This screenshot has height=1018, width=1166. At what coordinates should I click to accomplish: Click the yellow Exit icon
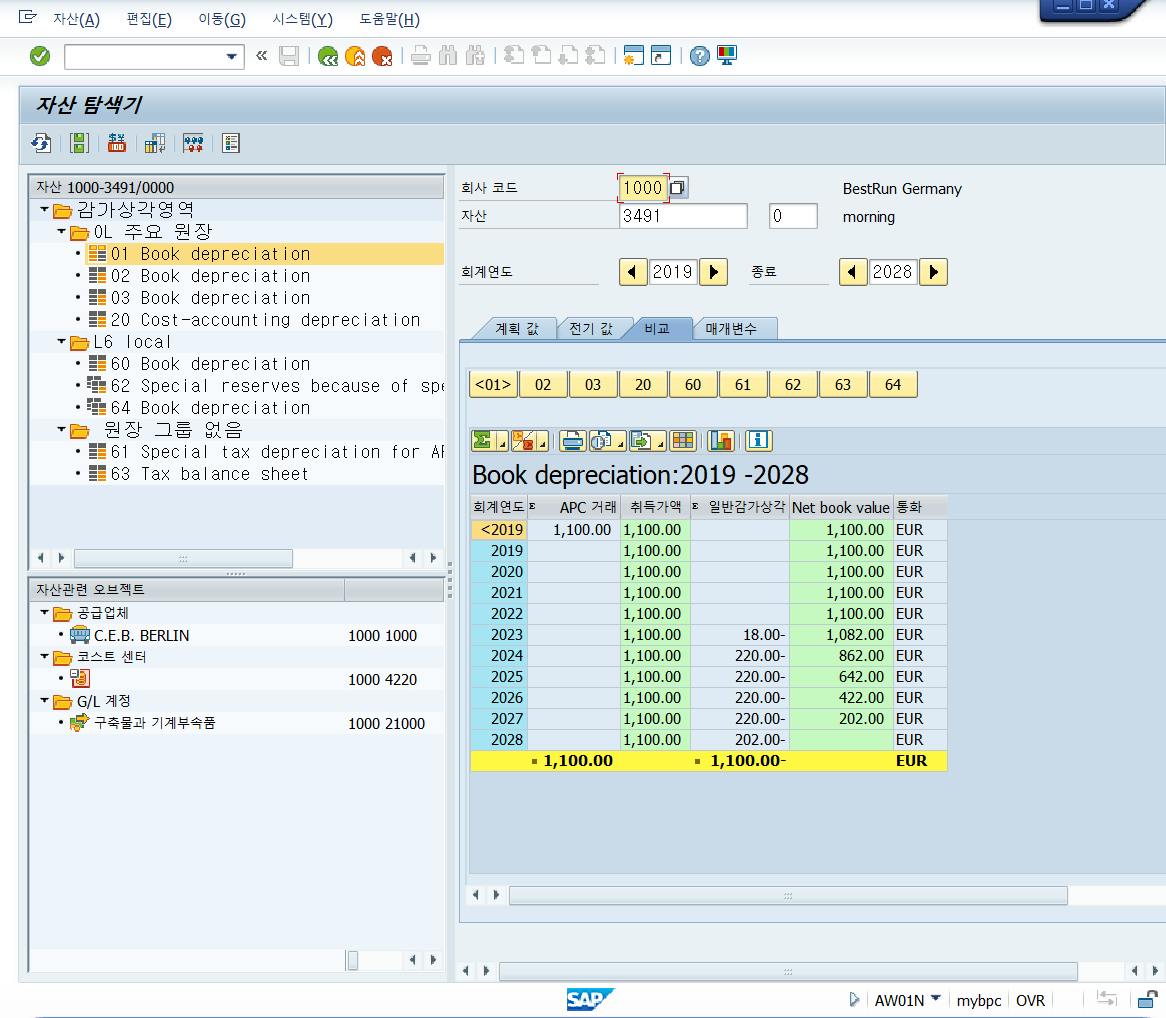355,56
